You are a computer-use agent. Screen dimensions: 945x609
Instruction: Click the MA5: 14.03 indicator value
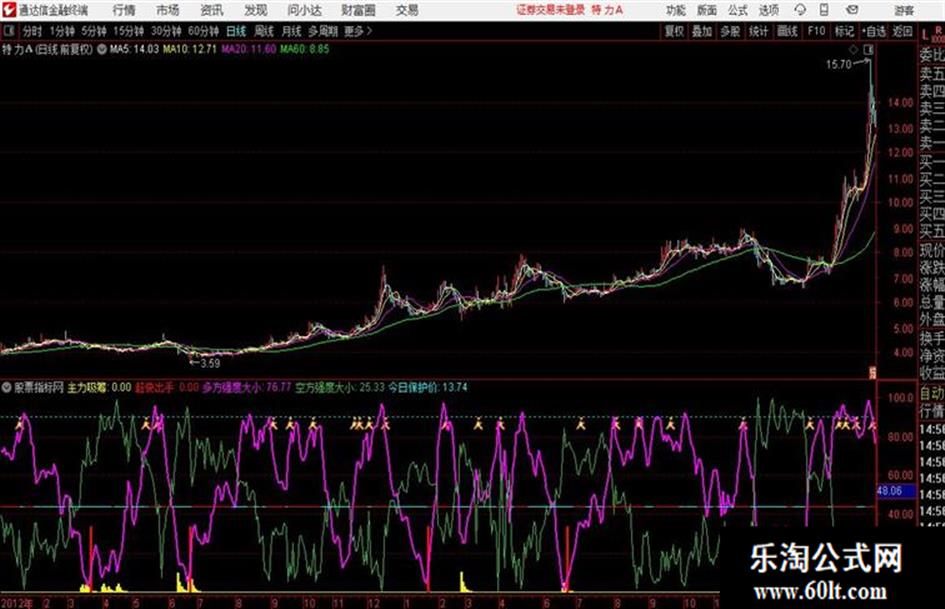[x=134, y=49]
